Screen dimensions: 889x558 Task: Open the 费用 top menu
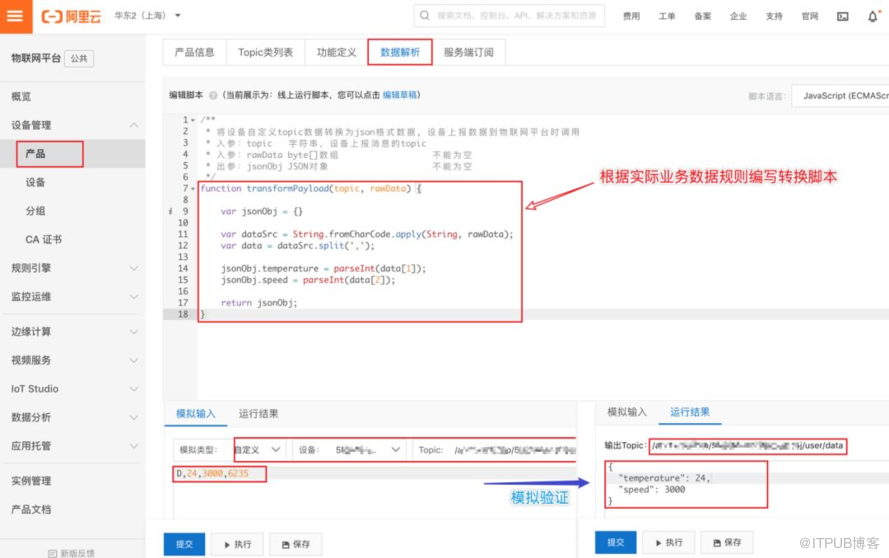[x=631, y=16]
